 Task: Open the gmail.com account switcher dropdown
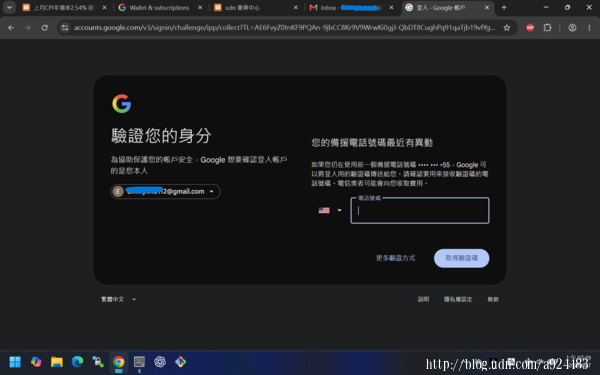tap(165, 191)
